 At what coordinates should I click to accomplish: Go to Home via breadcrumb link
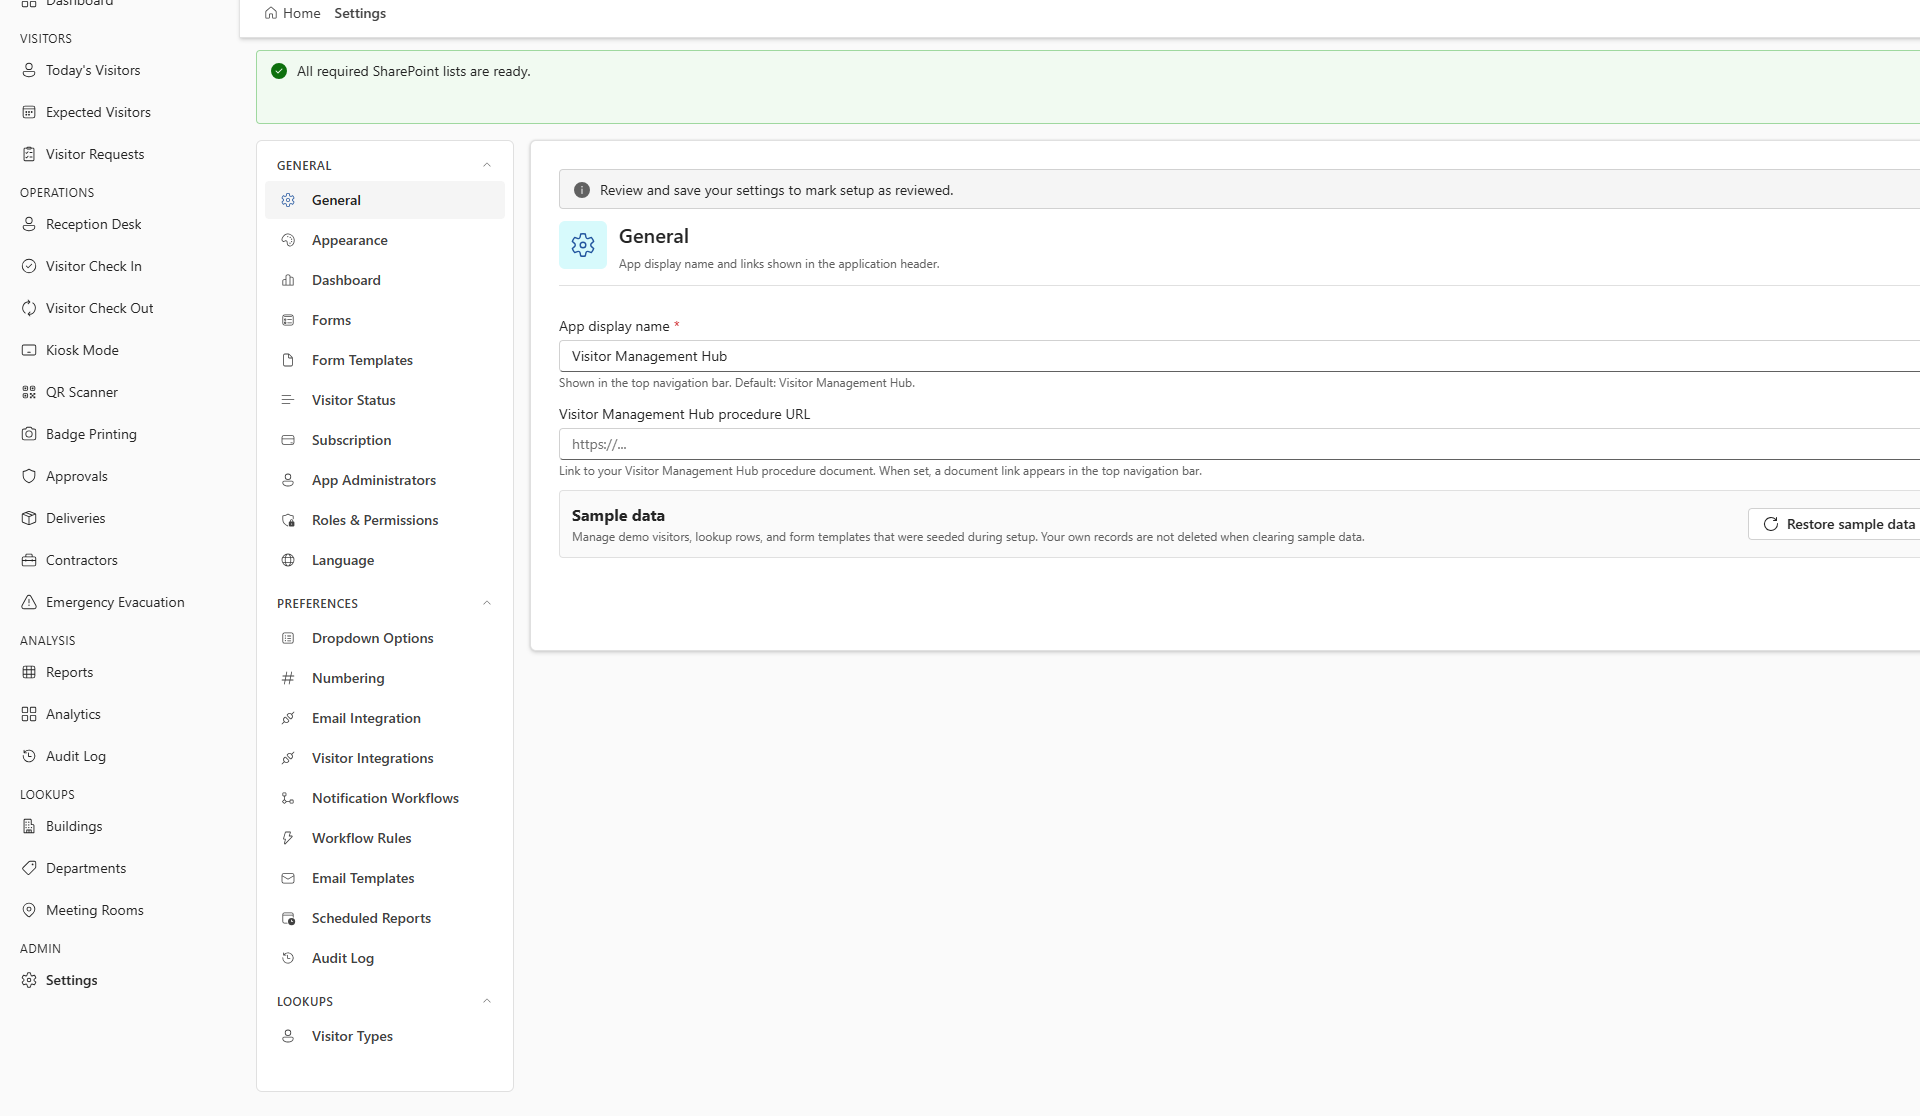[x=292, y=13]
